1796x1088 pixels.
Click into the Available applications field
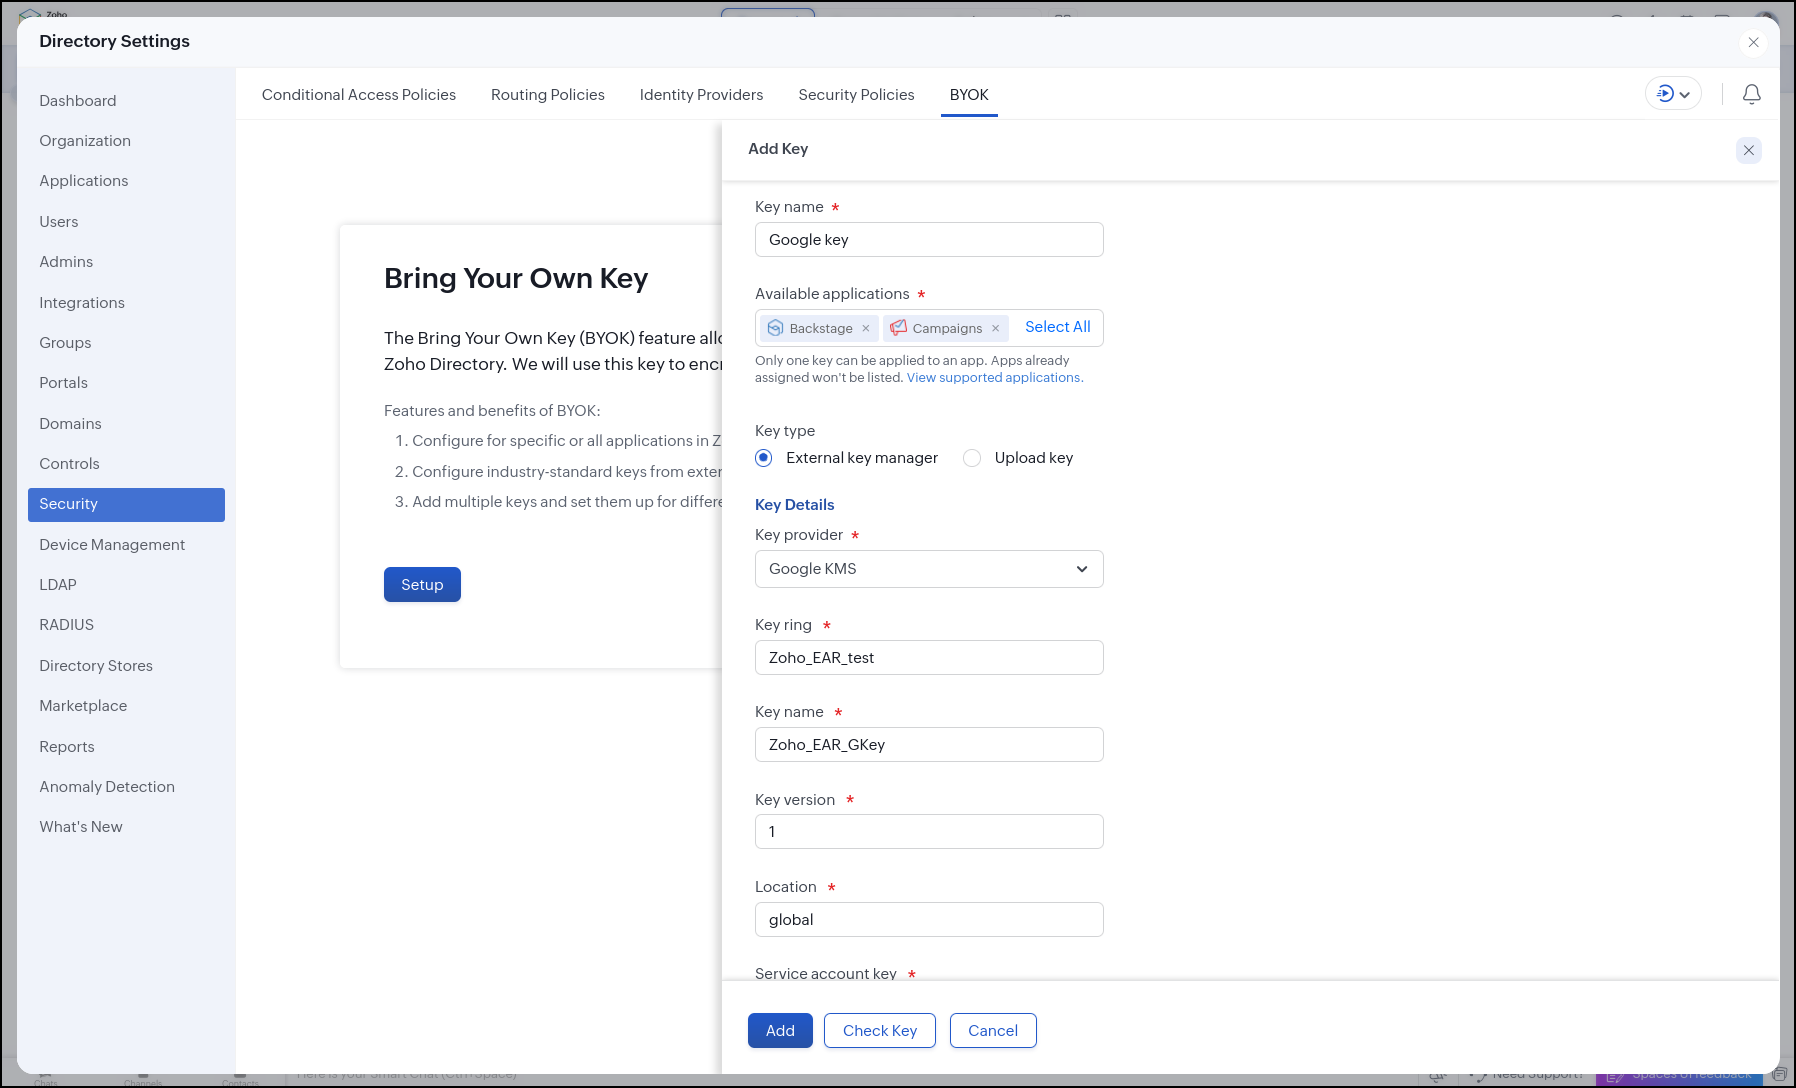click(929, 328)
